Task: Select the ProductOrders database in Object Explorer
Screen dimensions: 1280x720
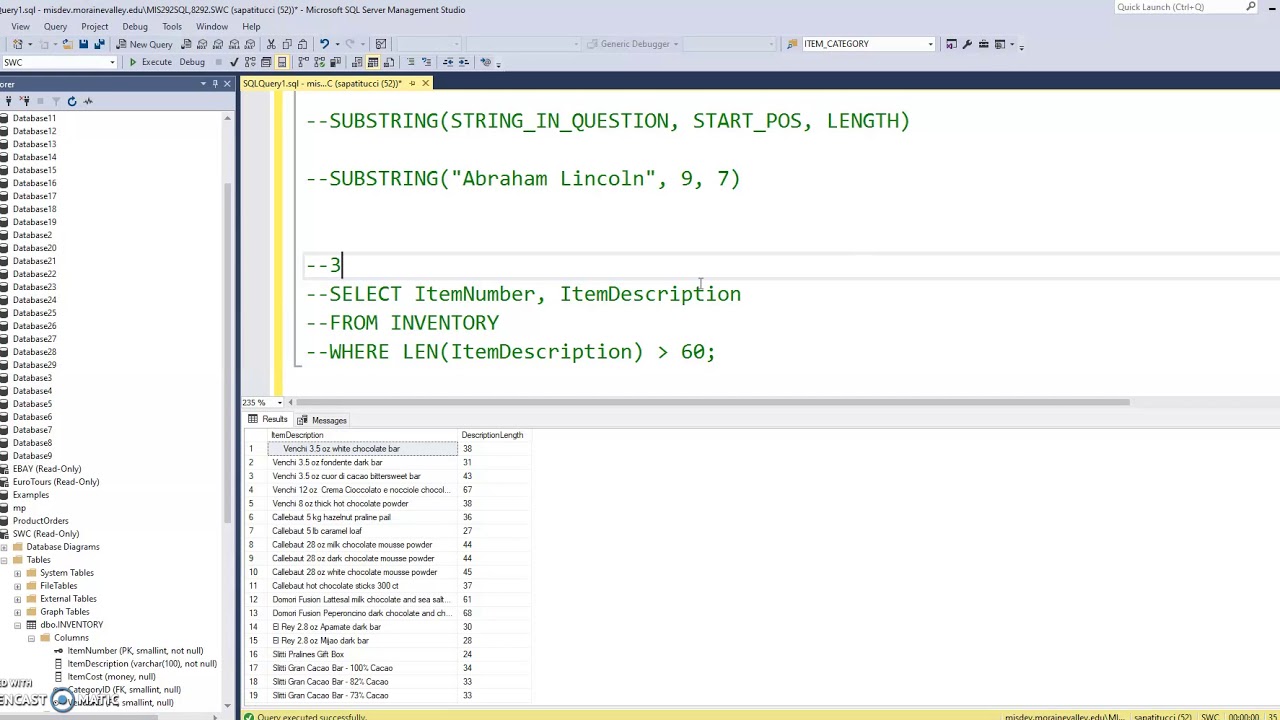Action: [x=40, y=521]
